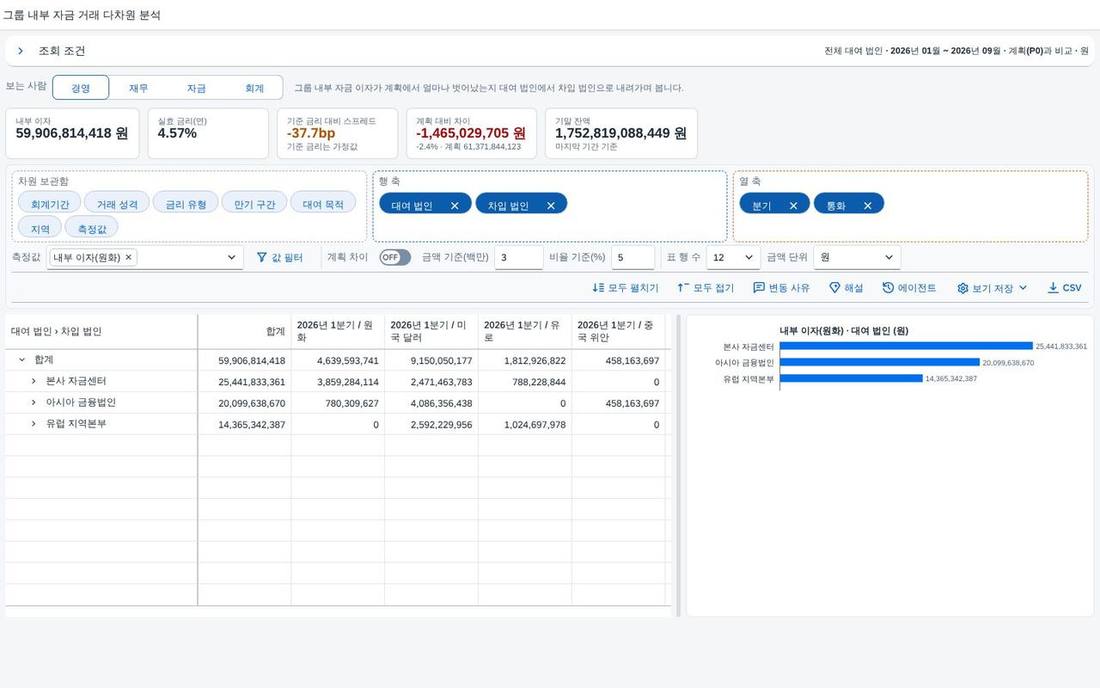Open the 값 필터 filter
The image size is (1100, 688).
[280, 257]
